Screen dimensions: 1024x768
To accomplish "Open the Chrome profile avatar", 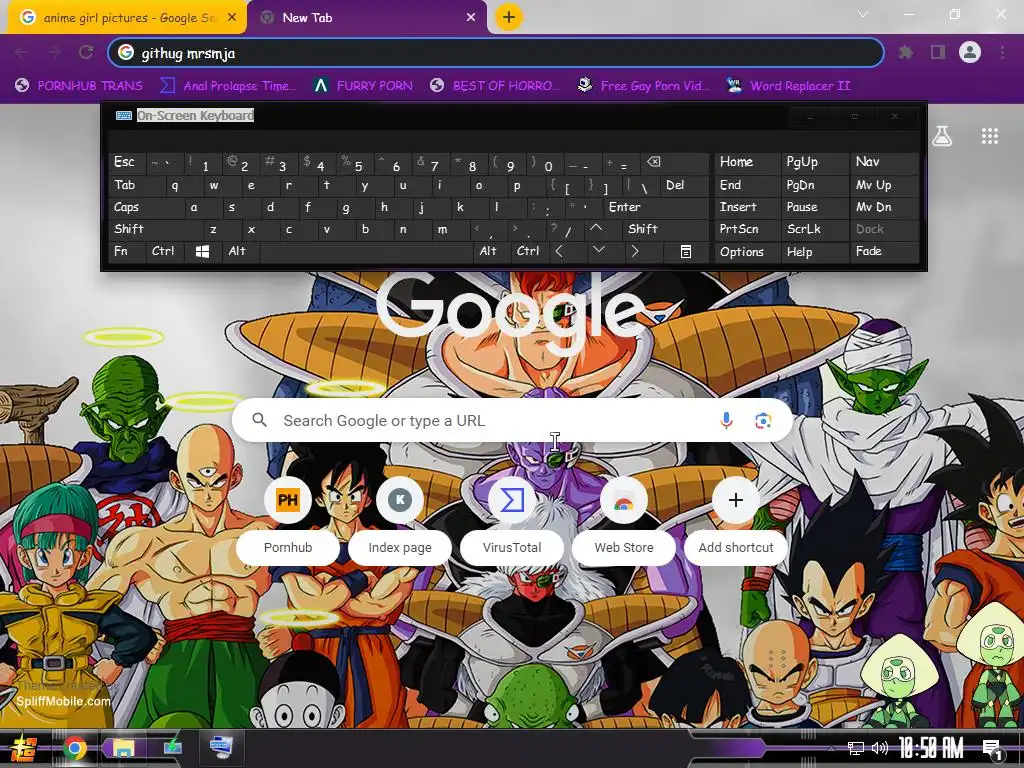I will pyautogui.click(x=970, y=52).
